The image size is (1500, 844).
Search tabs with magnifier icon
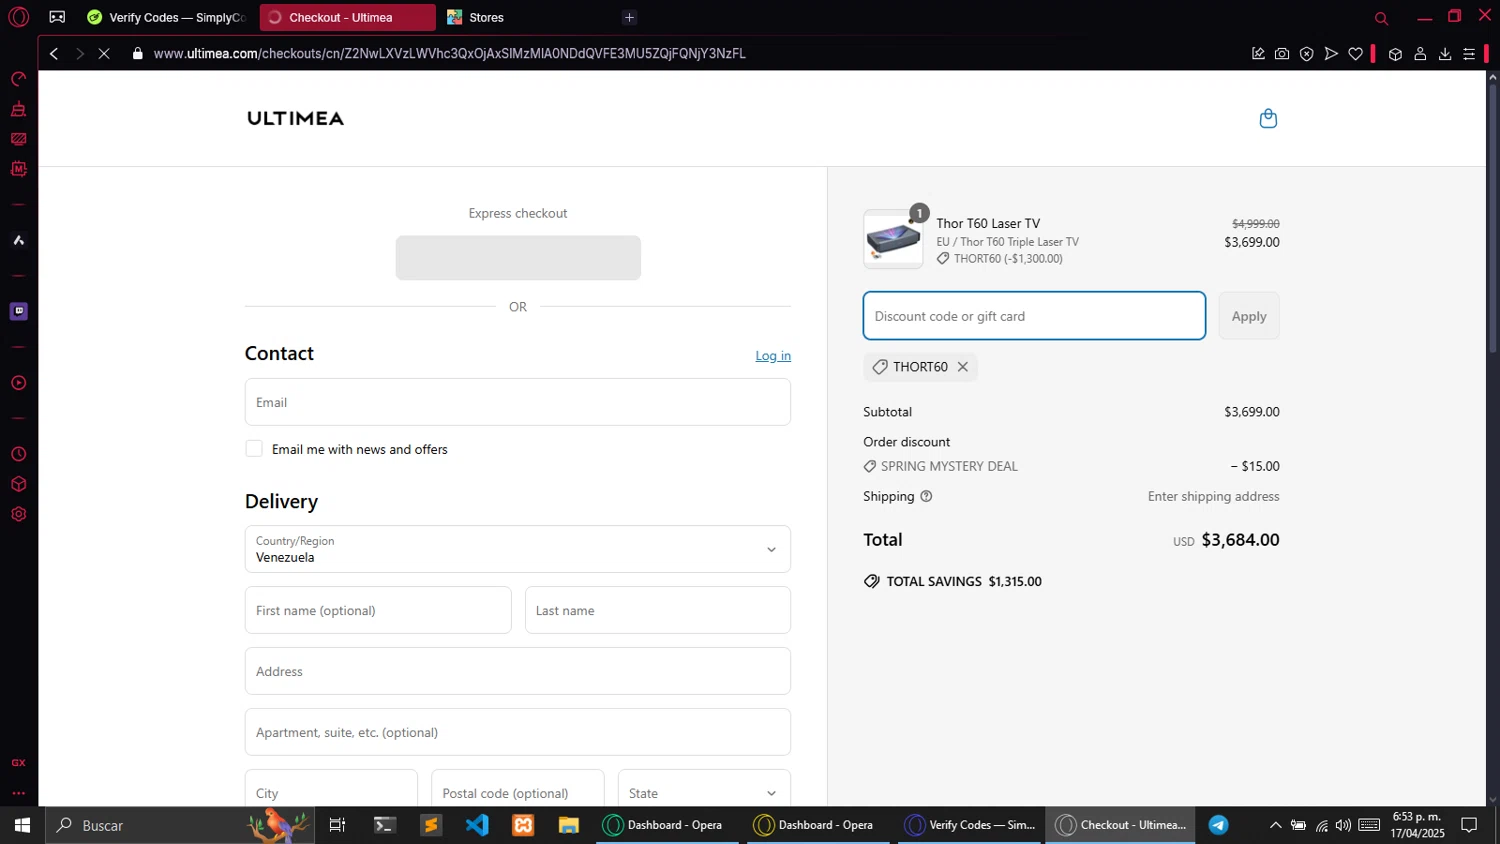coord(1381,18)
